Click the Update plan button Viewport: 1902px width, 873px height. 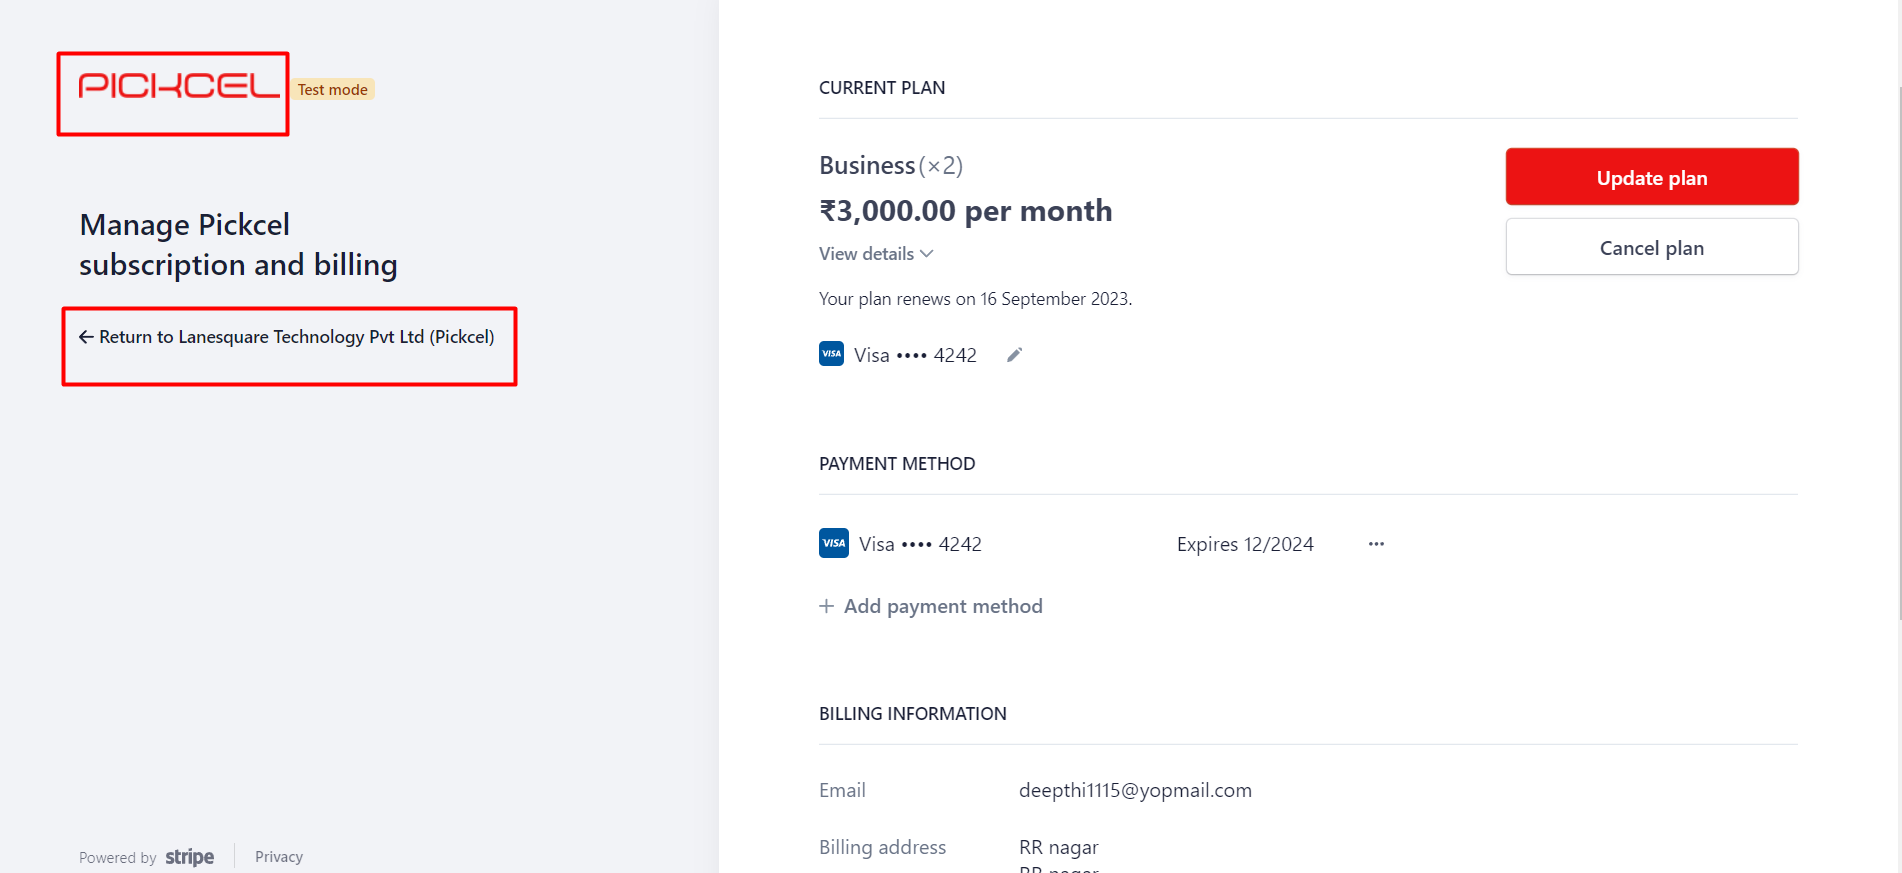tap(1652, 177)
